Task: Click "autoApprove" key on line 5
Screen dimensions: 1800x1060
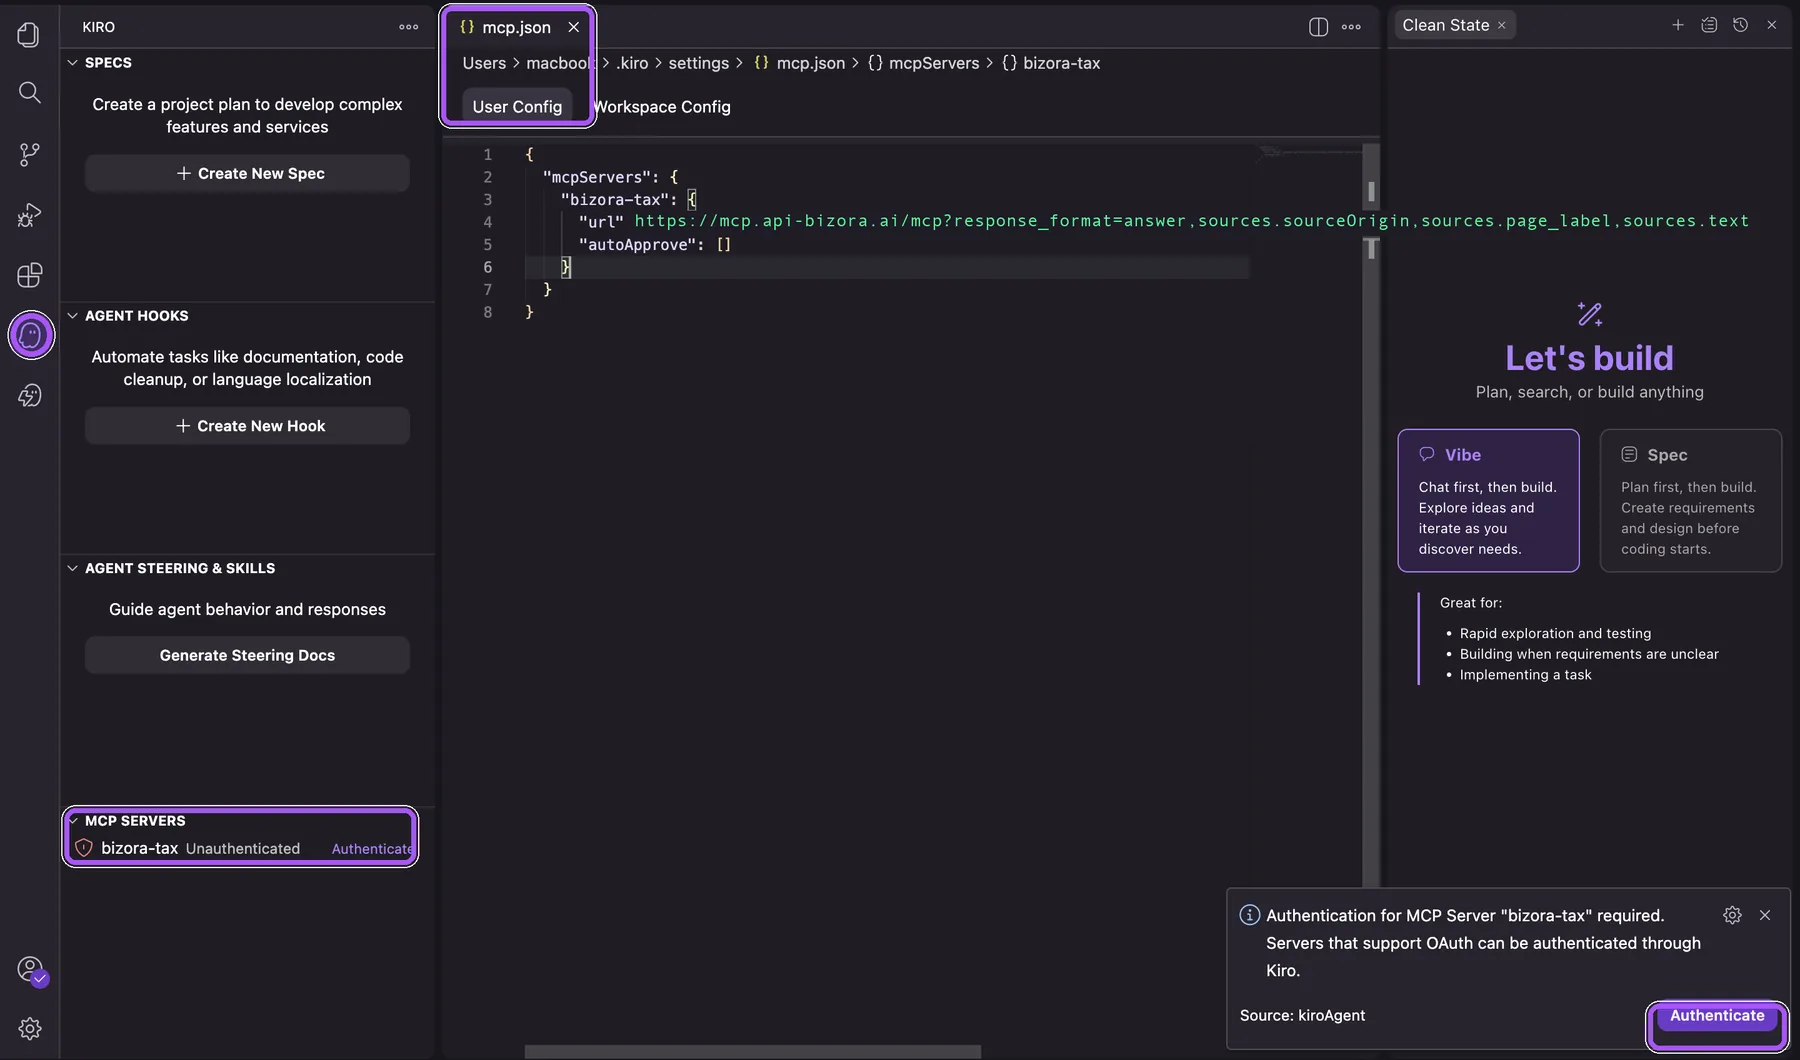Action: [636, 244]
